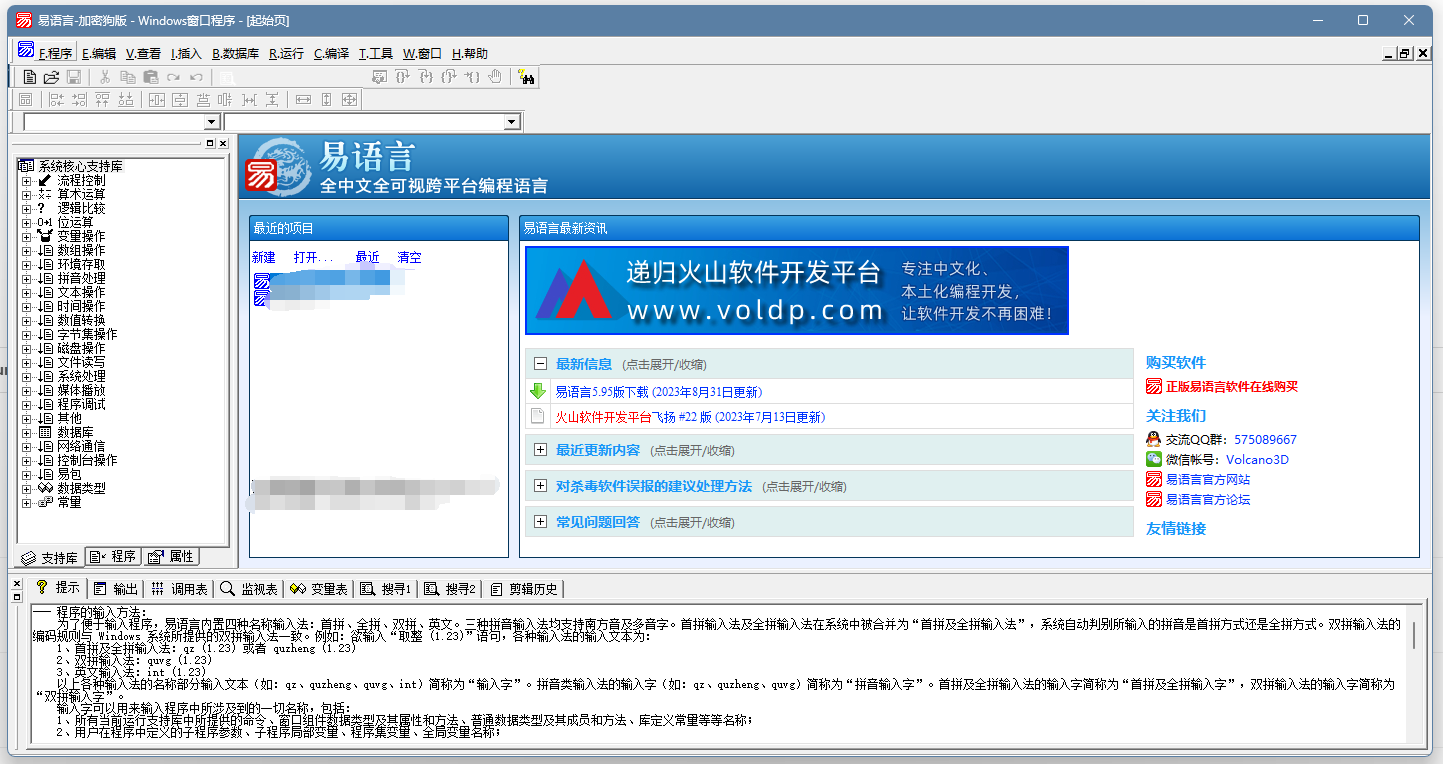Click the align-right layout toolbar icon
This screenshot has width=1443, height=764.
[79, 99]
